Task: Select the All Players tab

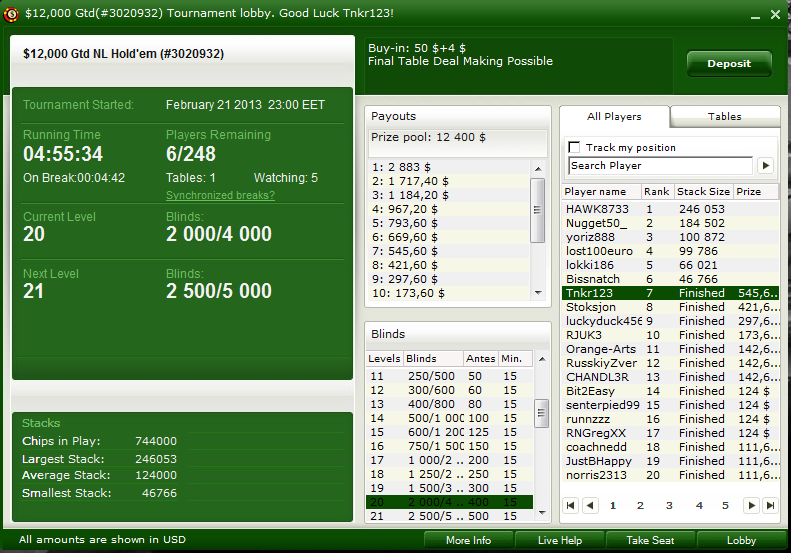Action: click(x=614, y=117)
